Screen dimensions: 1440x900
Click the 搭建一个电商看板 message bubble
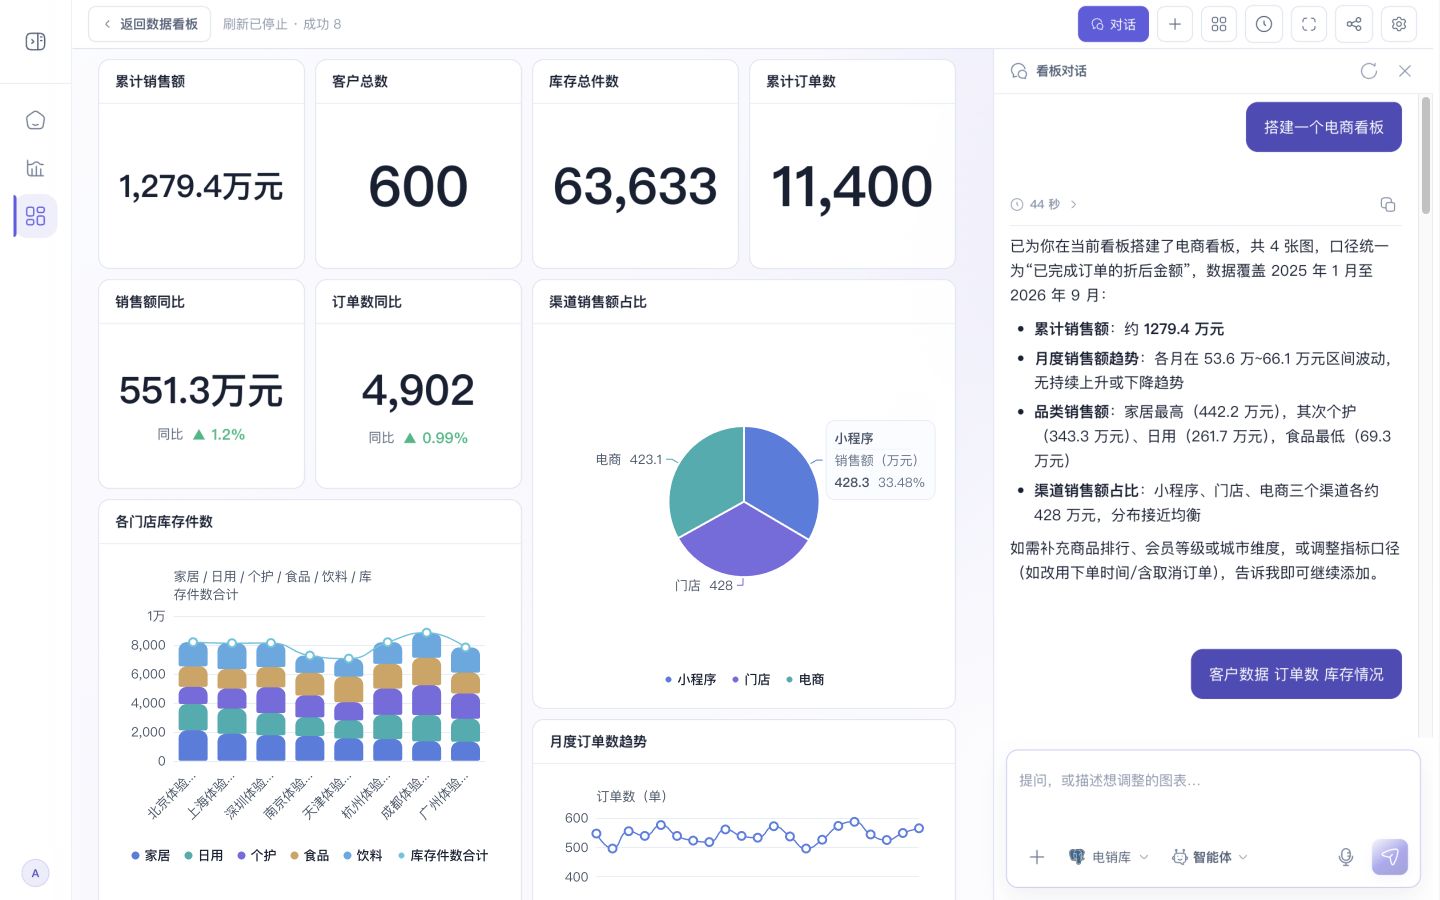point(1323,127)
